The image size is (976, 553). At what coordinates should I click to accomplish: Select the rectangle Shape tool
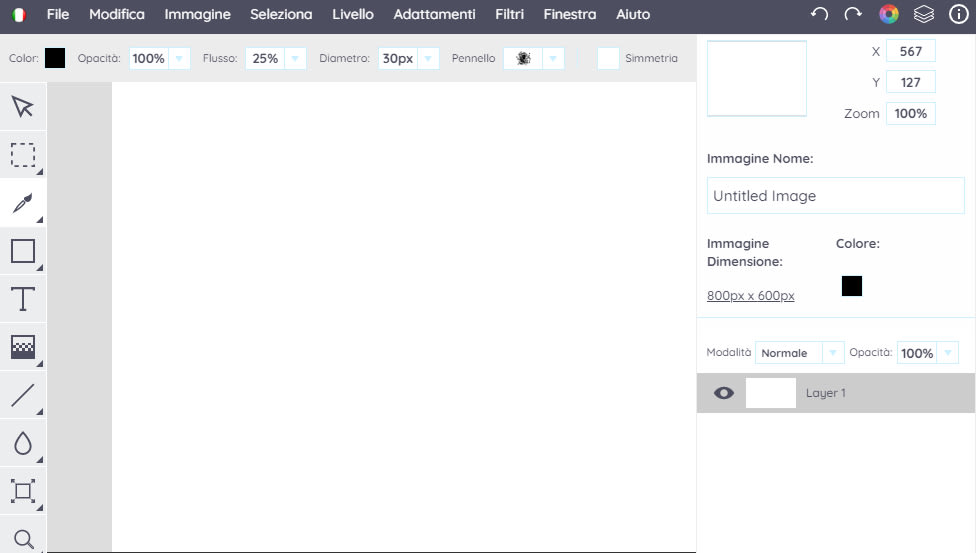coord(23,251)
